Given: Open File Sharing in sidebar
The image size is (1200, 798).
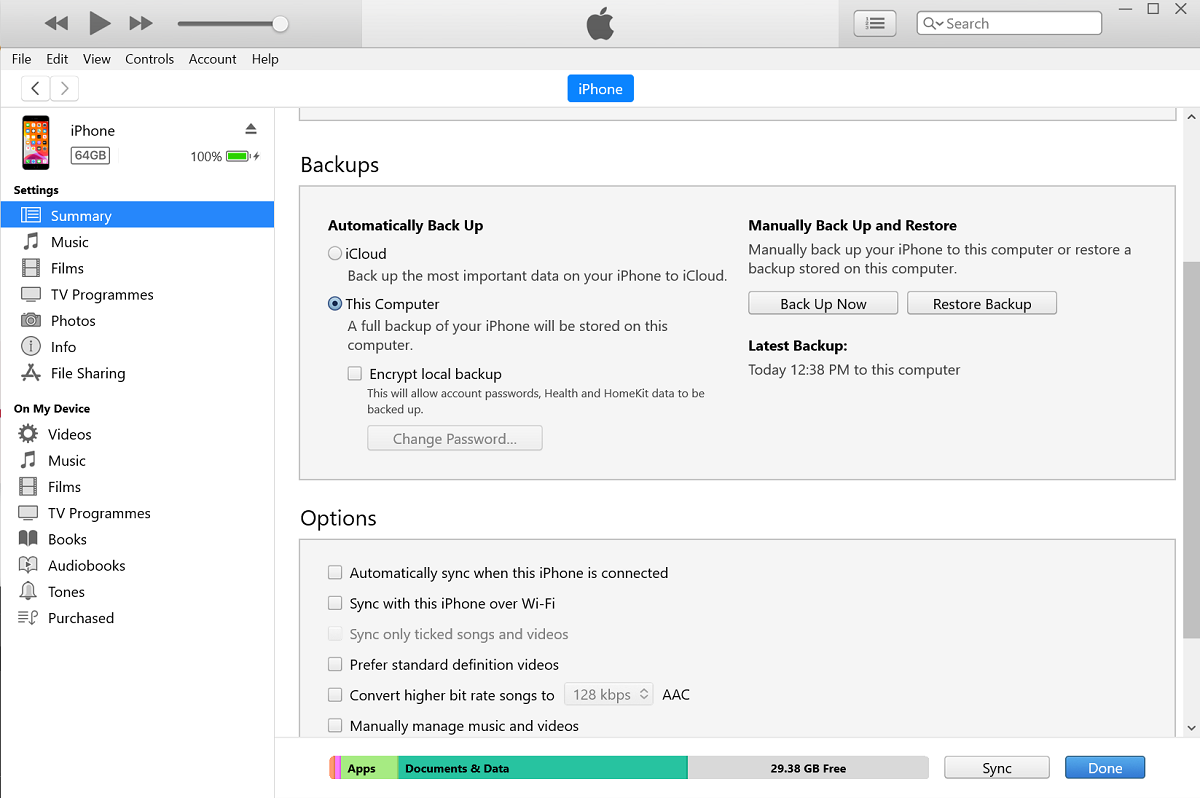Looking at the screenshot, I should coord(88,373).
